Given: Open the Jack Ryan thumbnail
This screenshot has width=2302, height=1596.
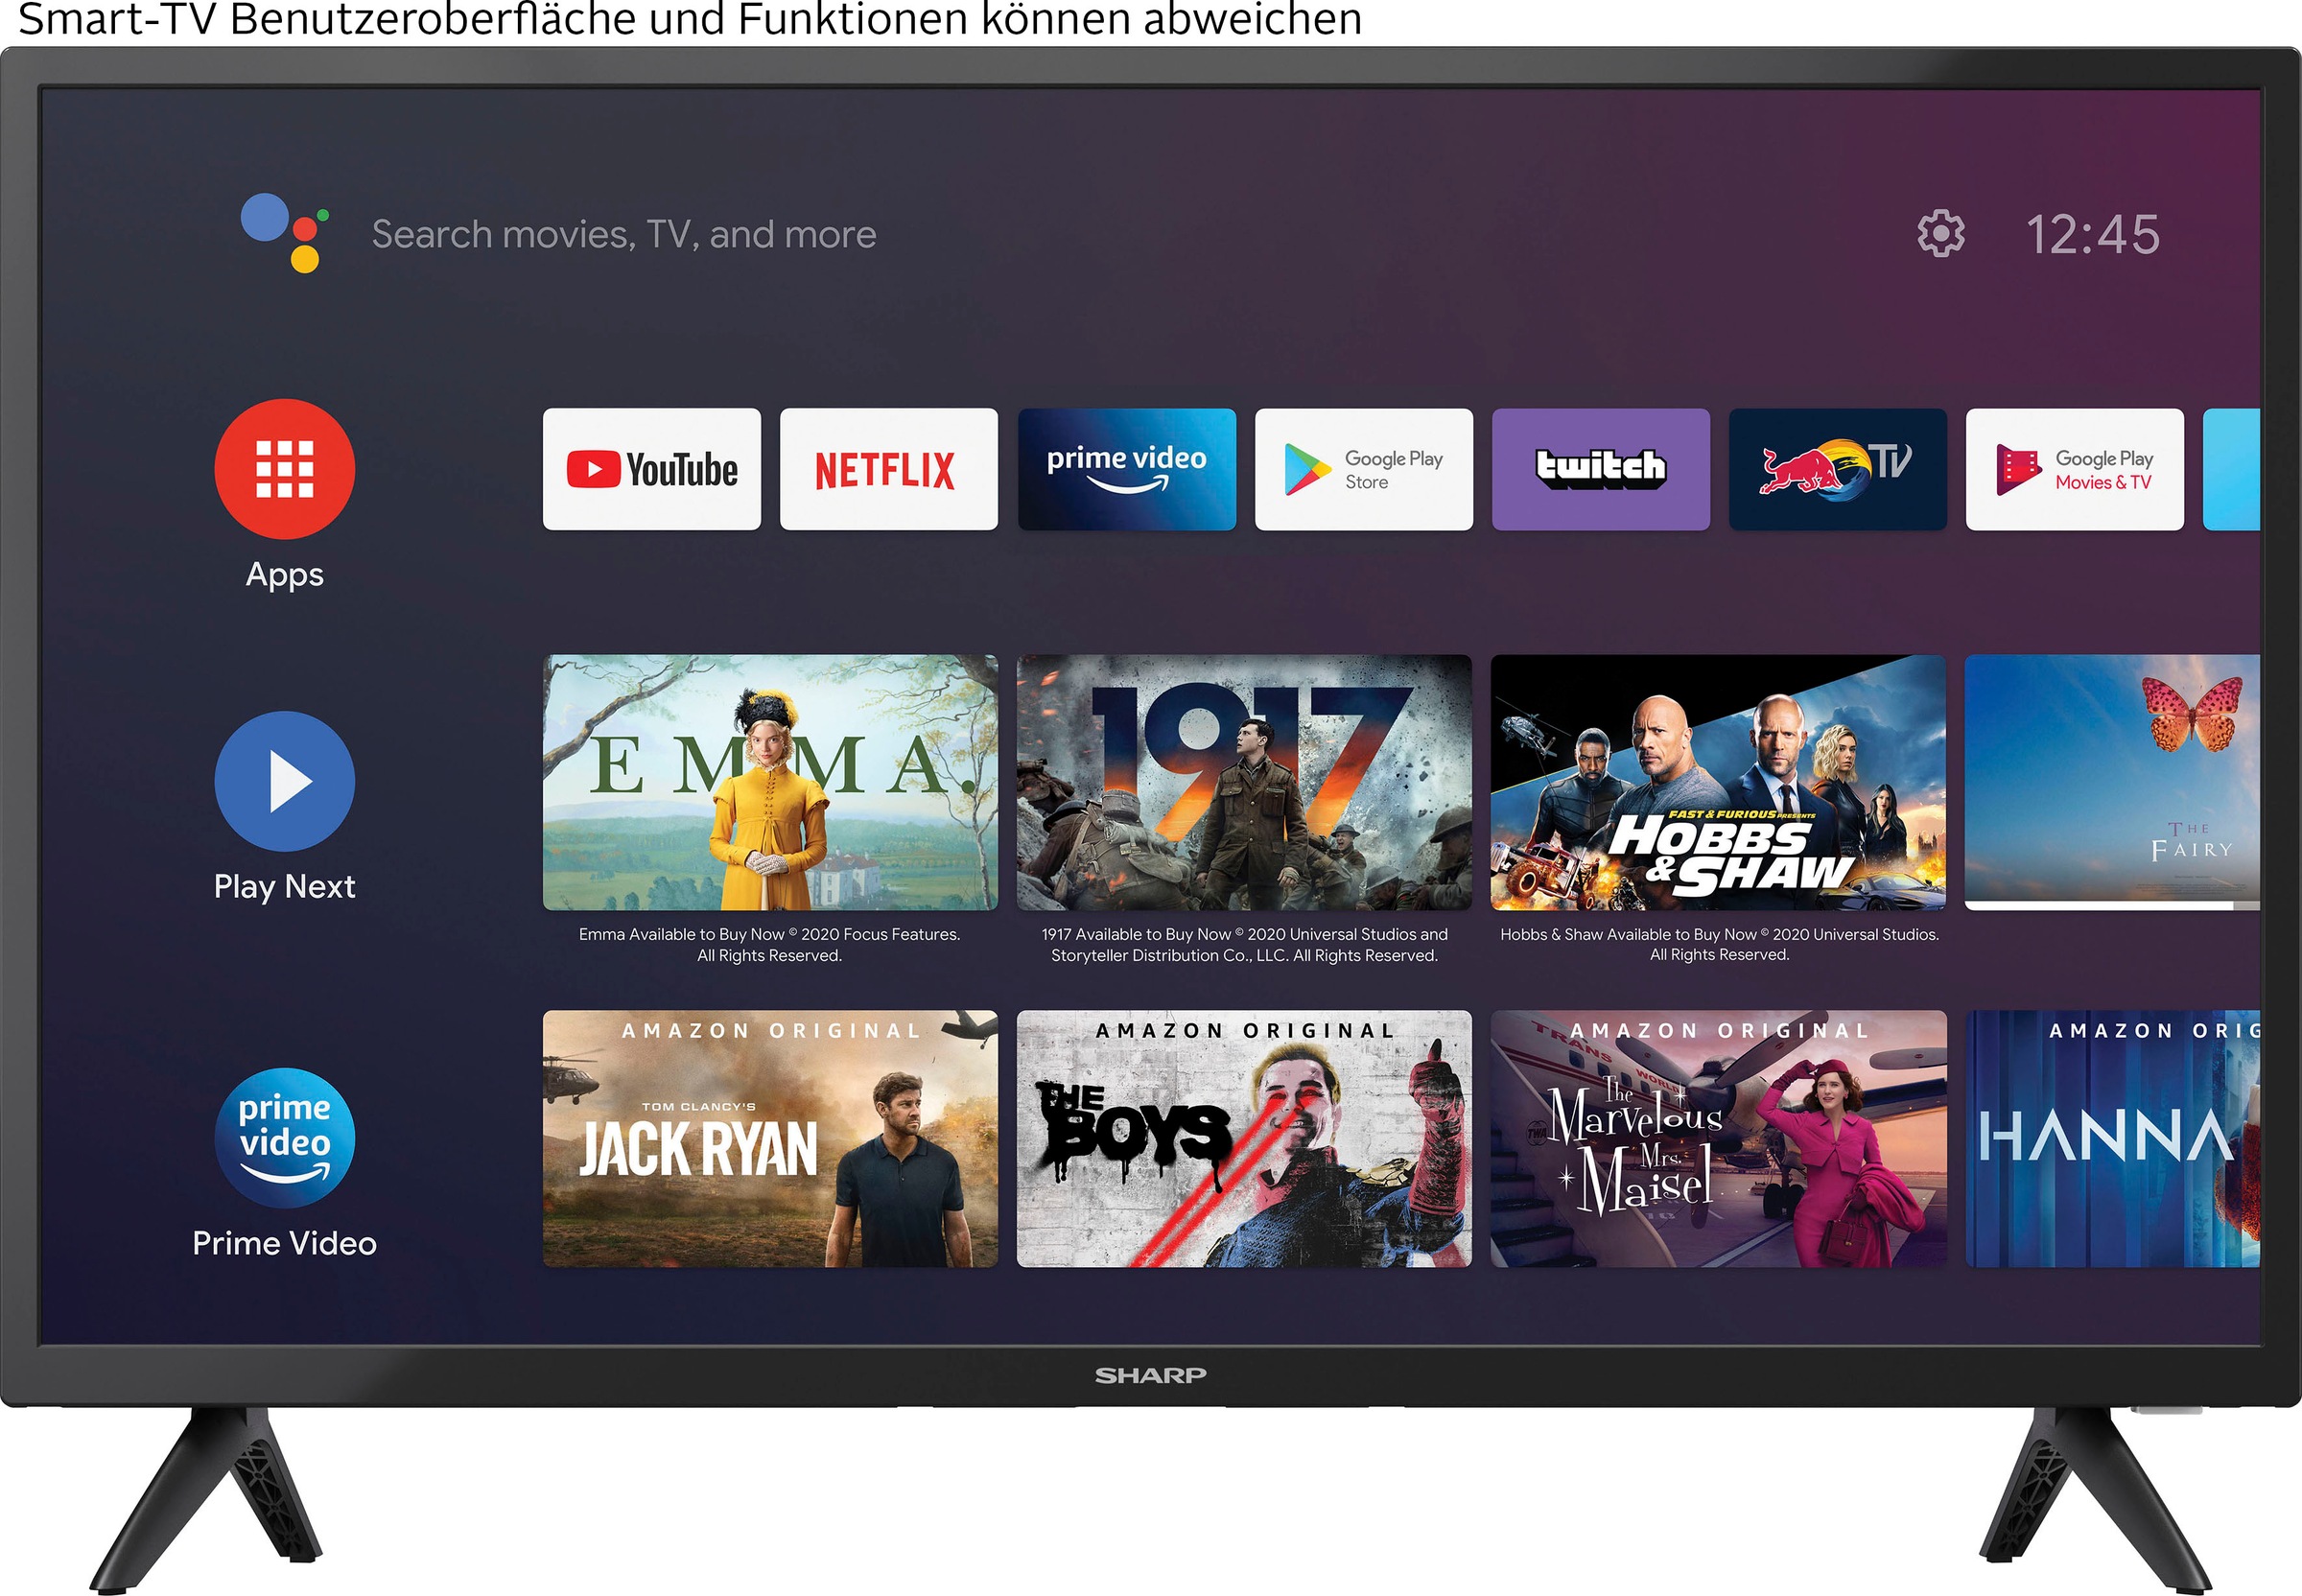Looking at the screenshot, I should (770, 1139).
